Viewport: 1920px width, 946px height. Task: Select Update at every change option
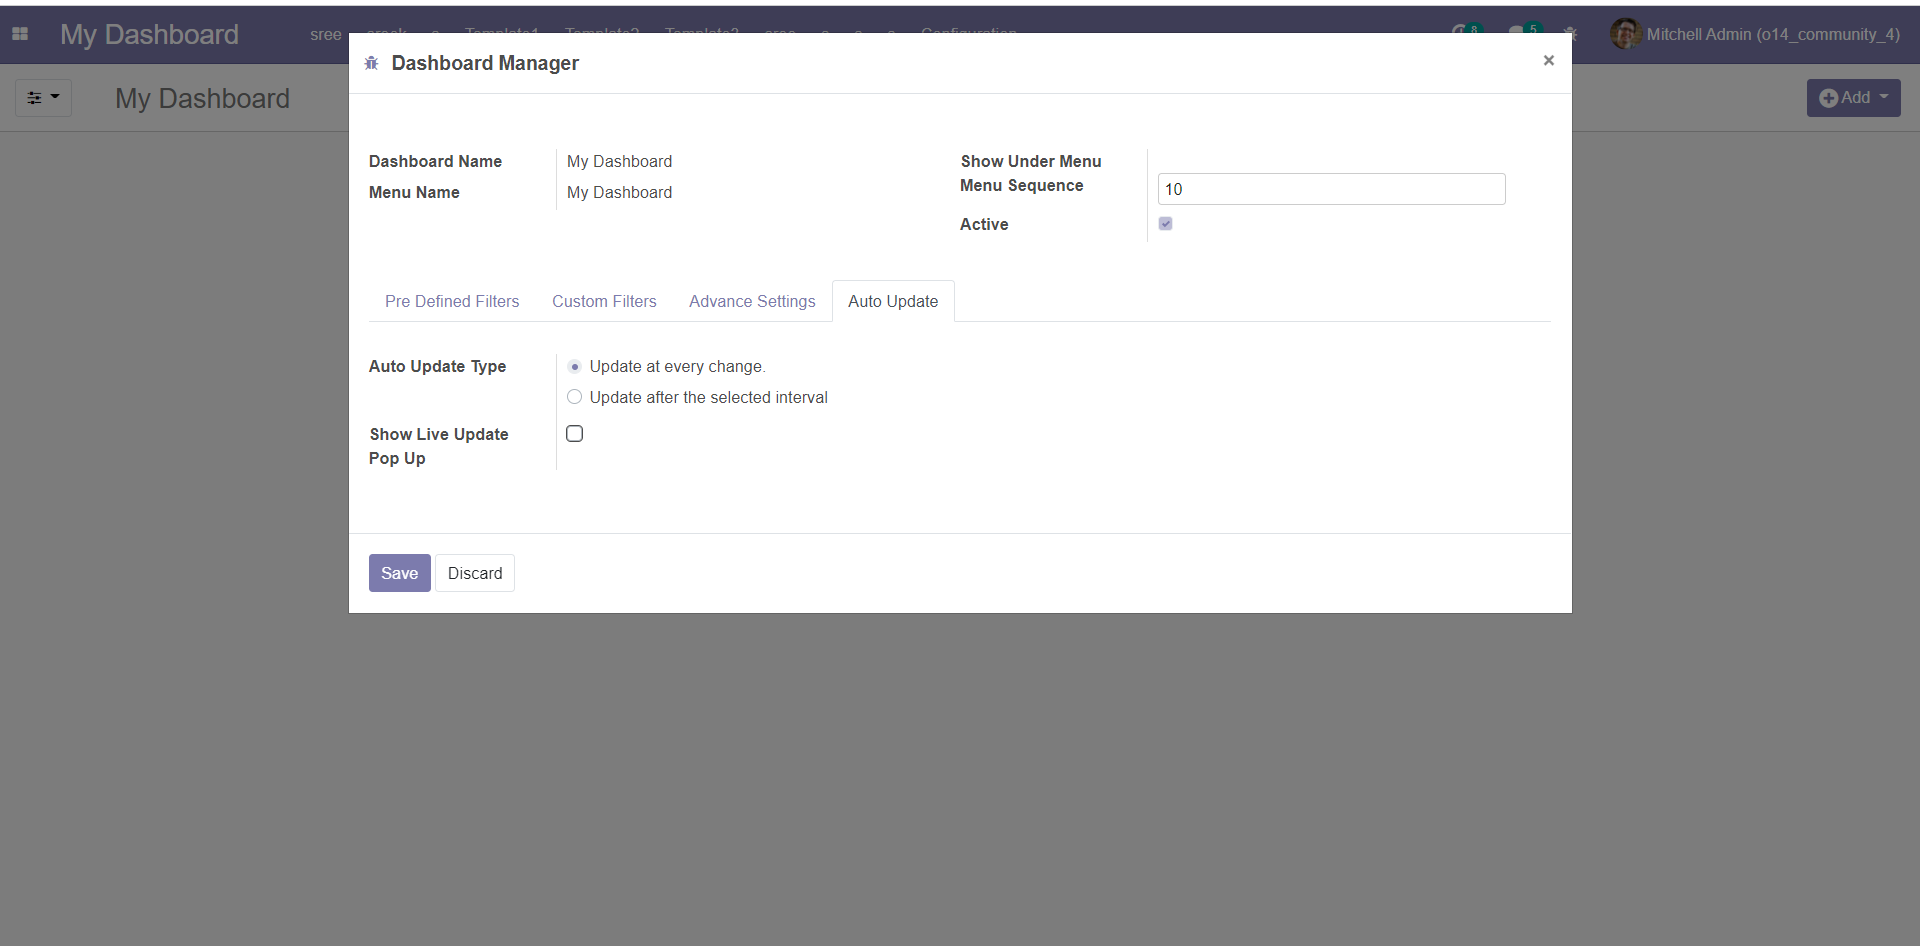[575, 367]
